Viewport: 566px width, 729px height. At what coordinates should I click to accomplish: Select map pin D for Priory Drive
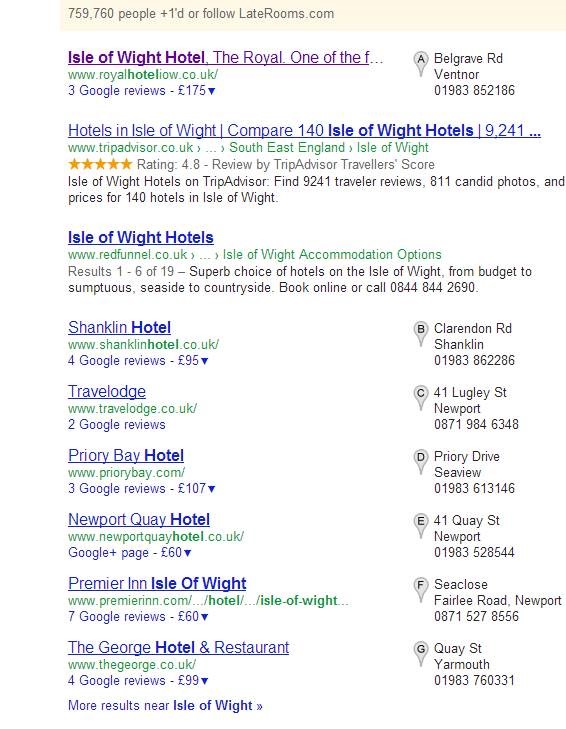tap(420, 462)
